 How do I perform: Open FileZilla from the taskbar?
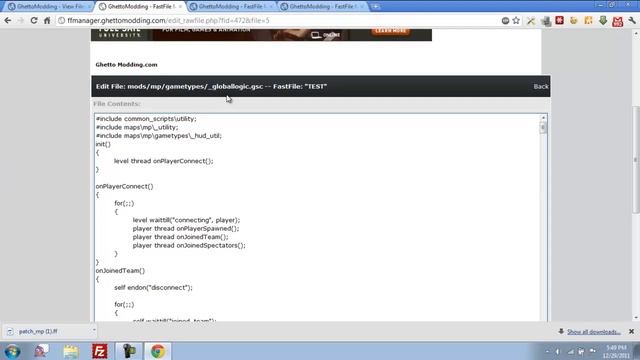100,351
